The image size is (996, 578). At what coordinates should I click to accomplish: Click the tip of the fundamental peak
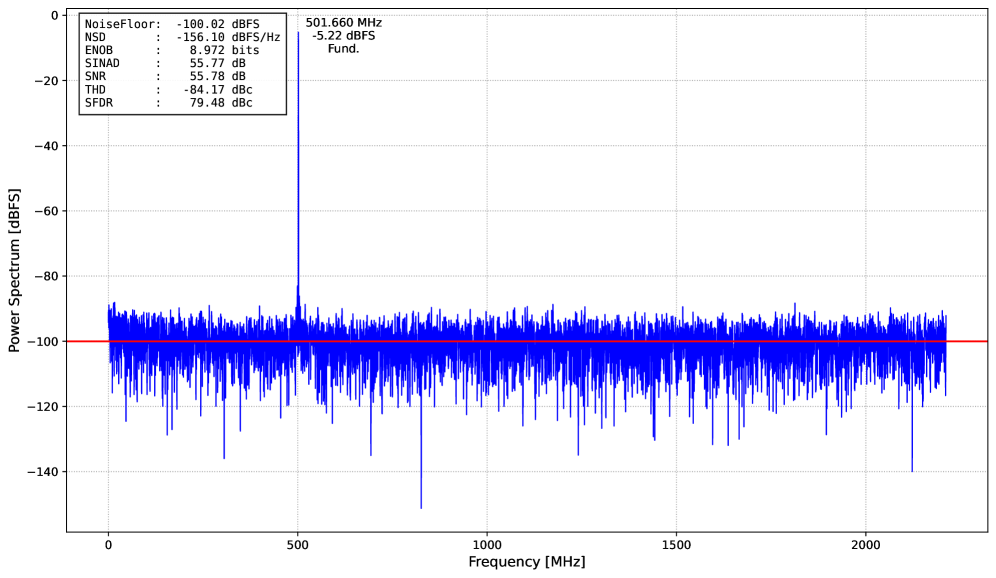tap(298, 32)
